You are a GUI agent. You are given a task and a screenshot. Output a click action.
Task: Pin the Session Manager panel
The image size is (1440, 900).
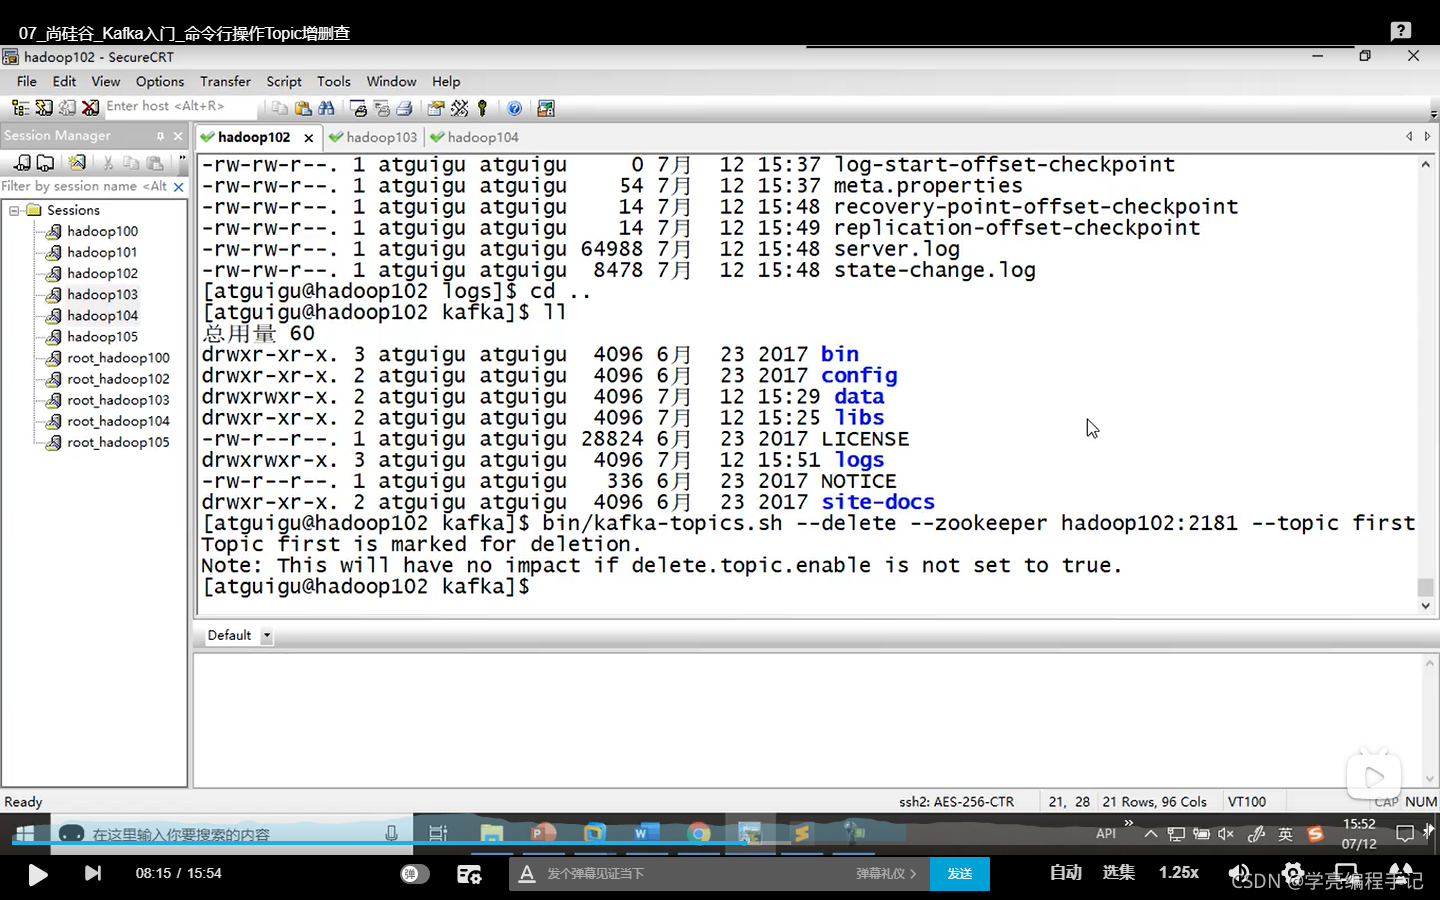click(x=160, y=136)
